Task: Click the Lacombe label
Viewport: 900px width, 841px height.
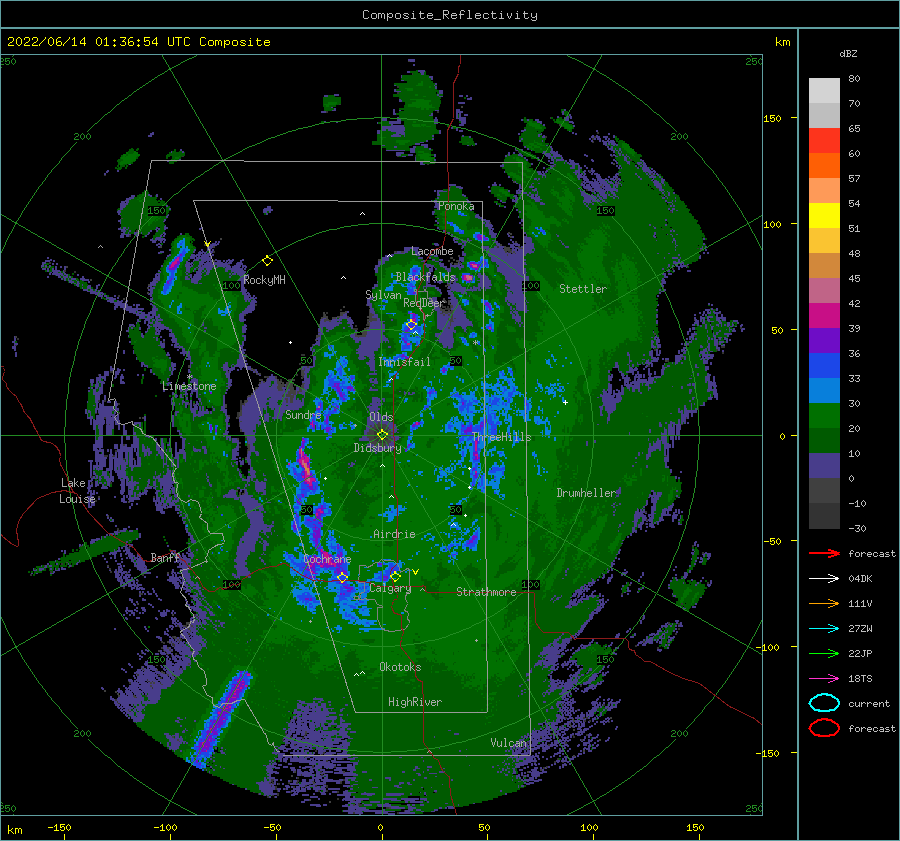Action: click(432, 251)
